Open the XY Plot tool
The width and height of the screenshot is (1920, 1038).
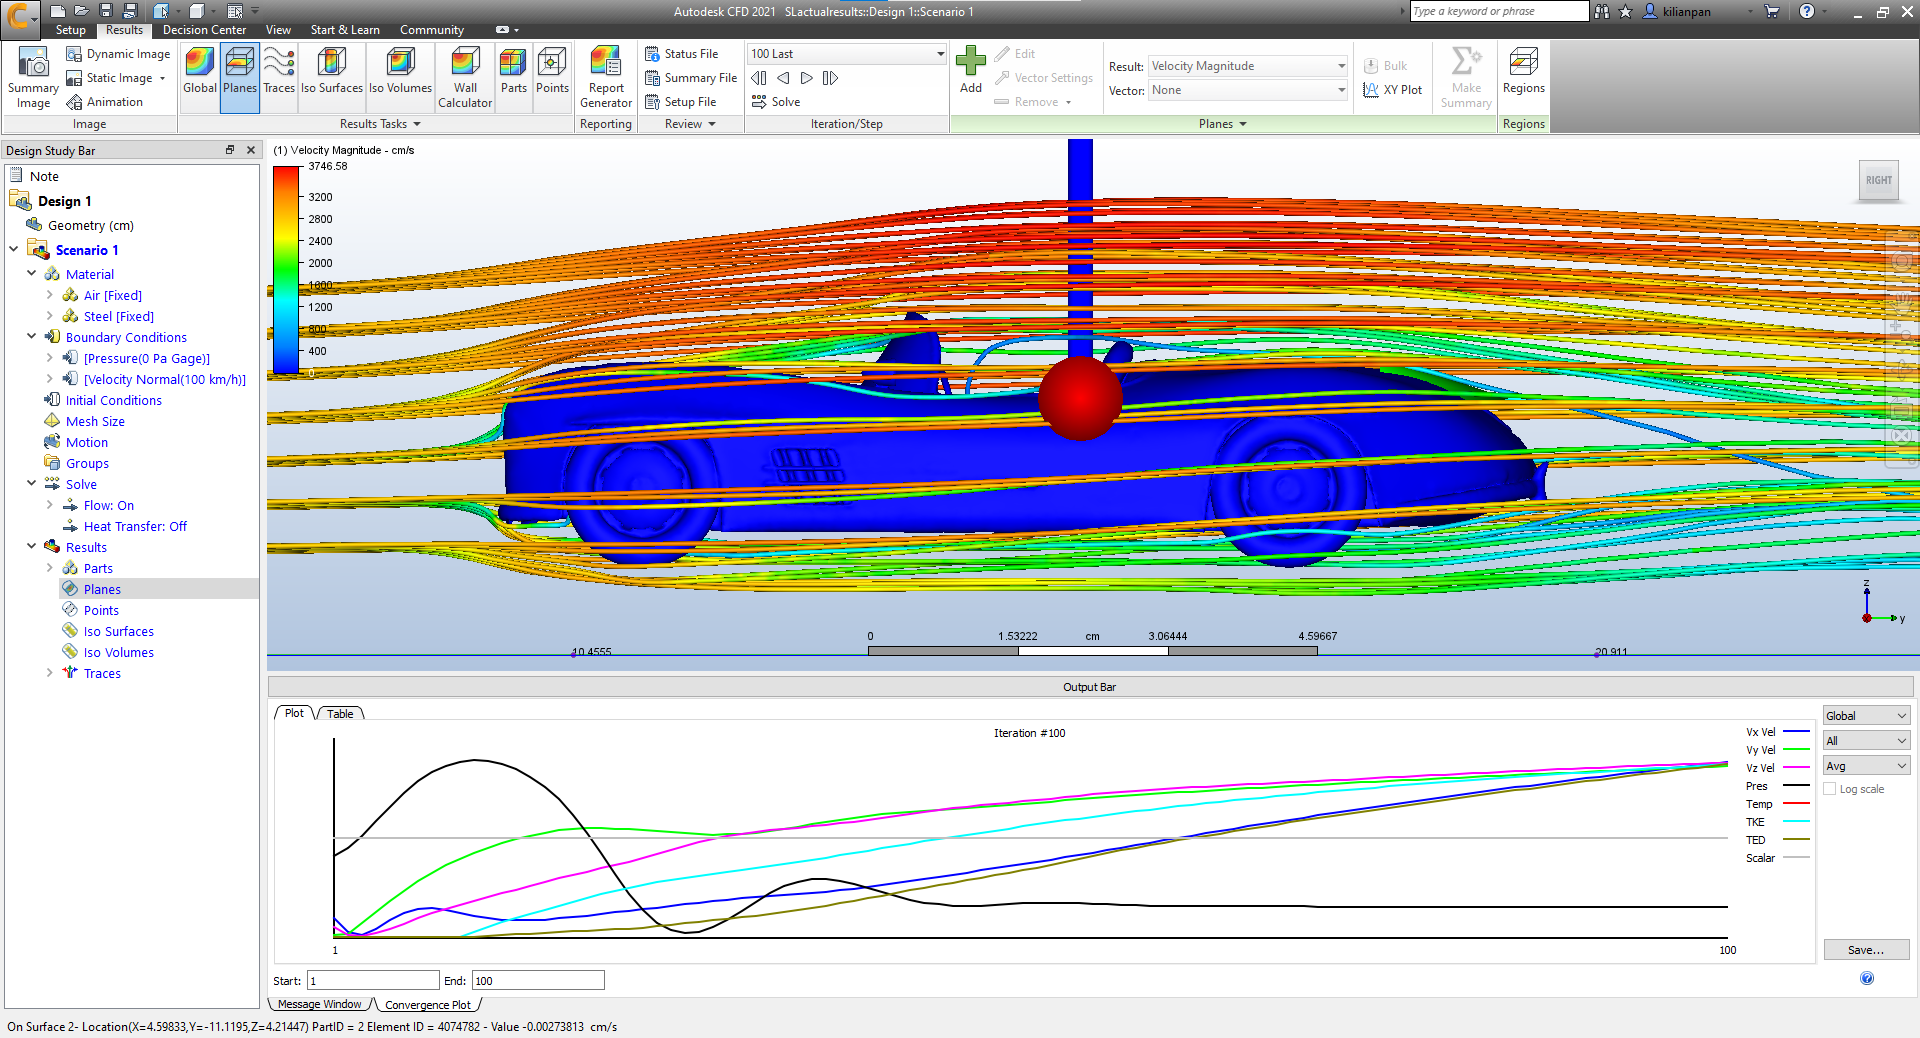(x=1393, y=90)
